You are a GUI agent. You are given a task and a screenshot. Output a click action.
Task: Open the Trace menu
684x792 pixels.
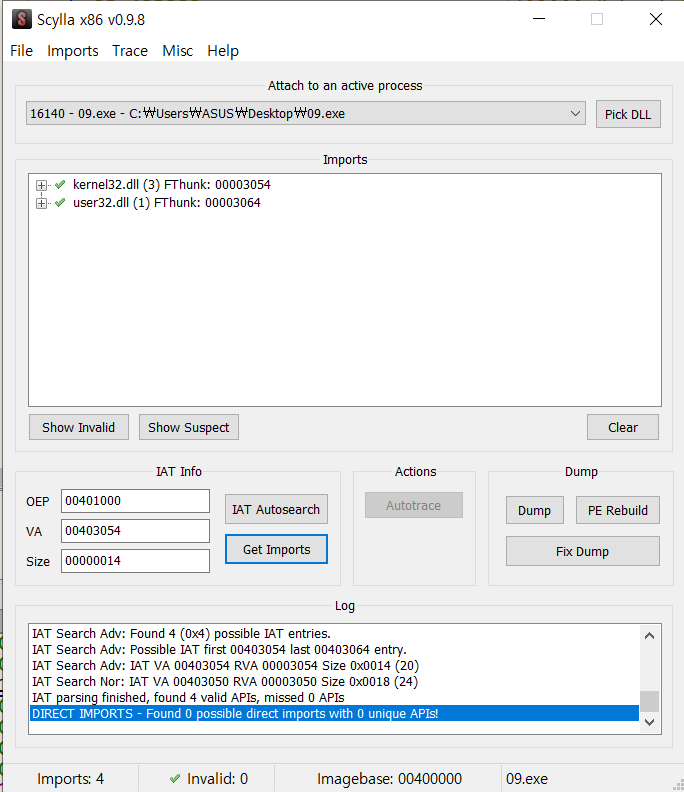pyautogui.click(x=130, y=51)
